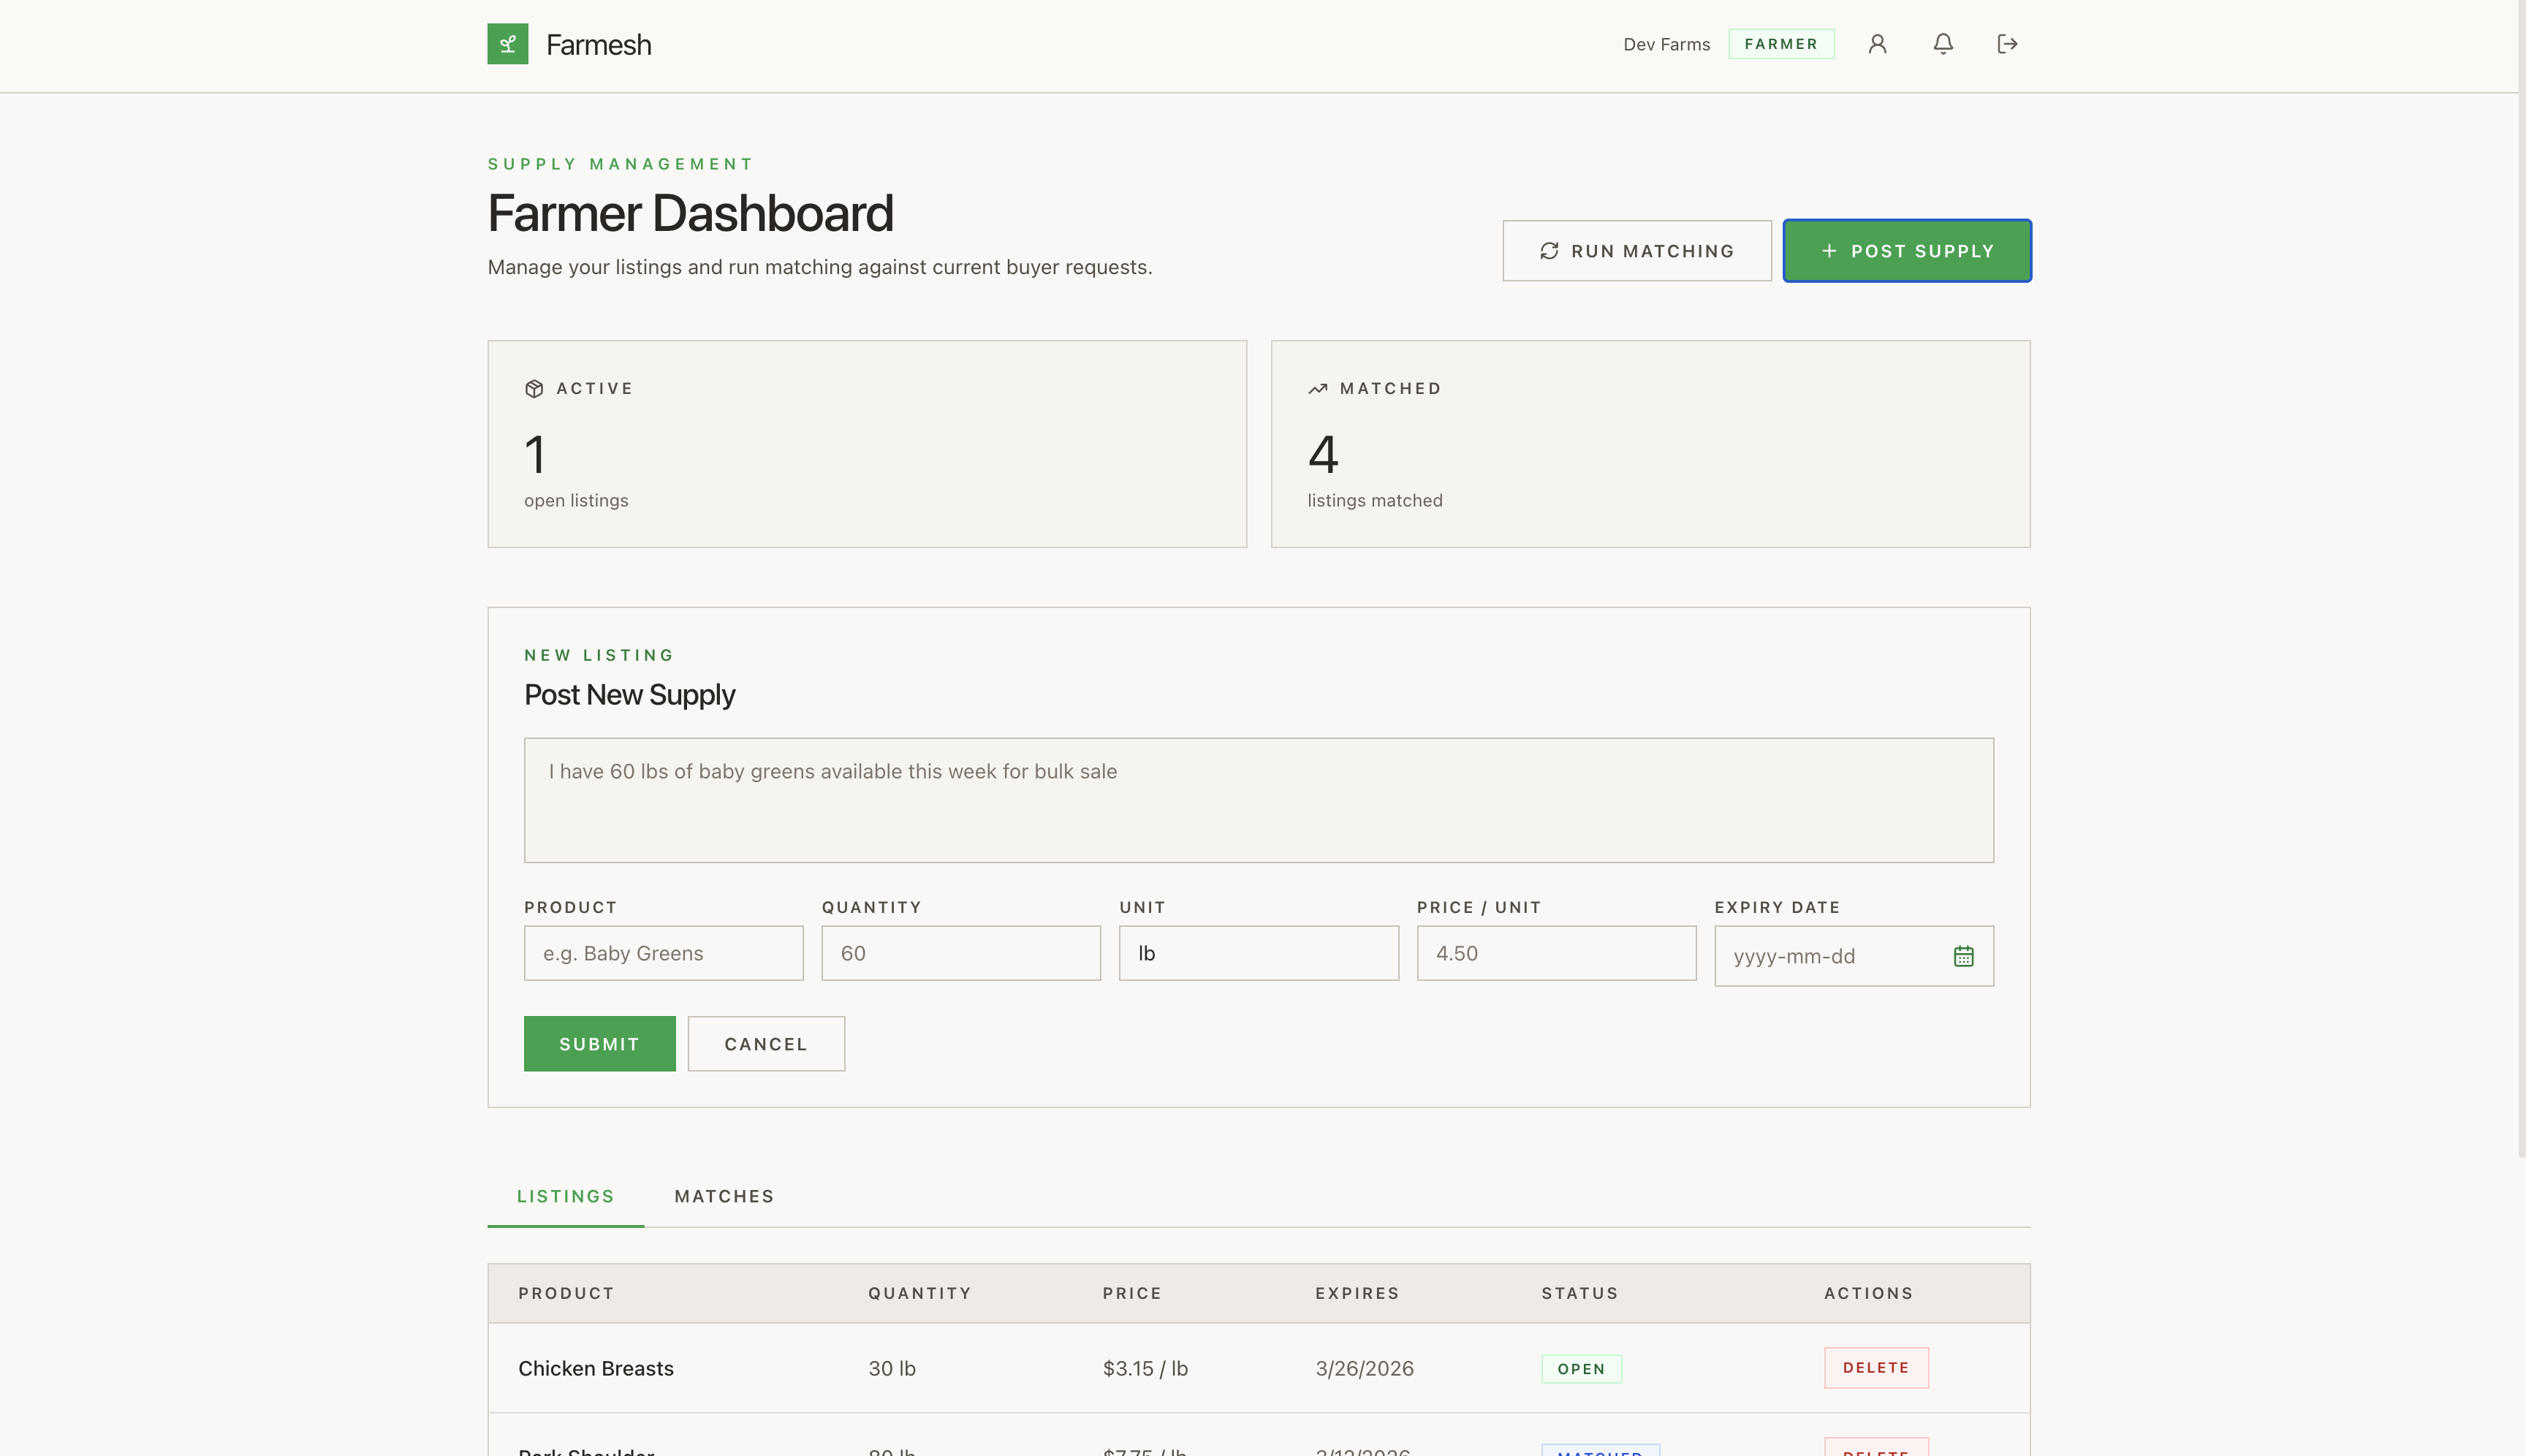This screenshot has width=2526, height=1456.
Task: Click the Price / Unit input field
Action: pos(1555,953)
